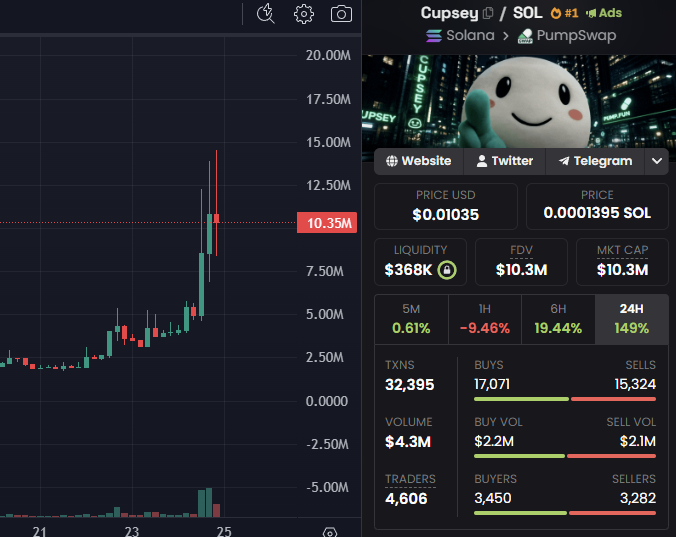
Task: Take a chart snapshot with camera icon
Action: point(341,14)
